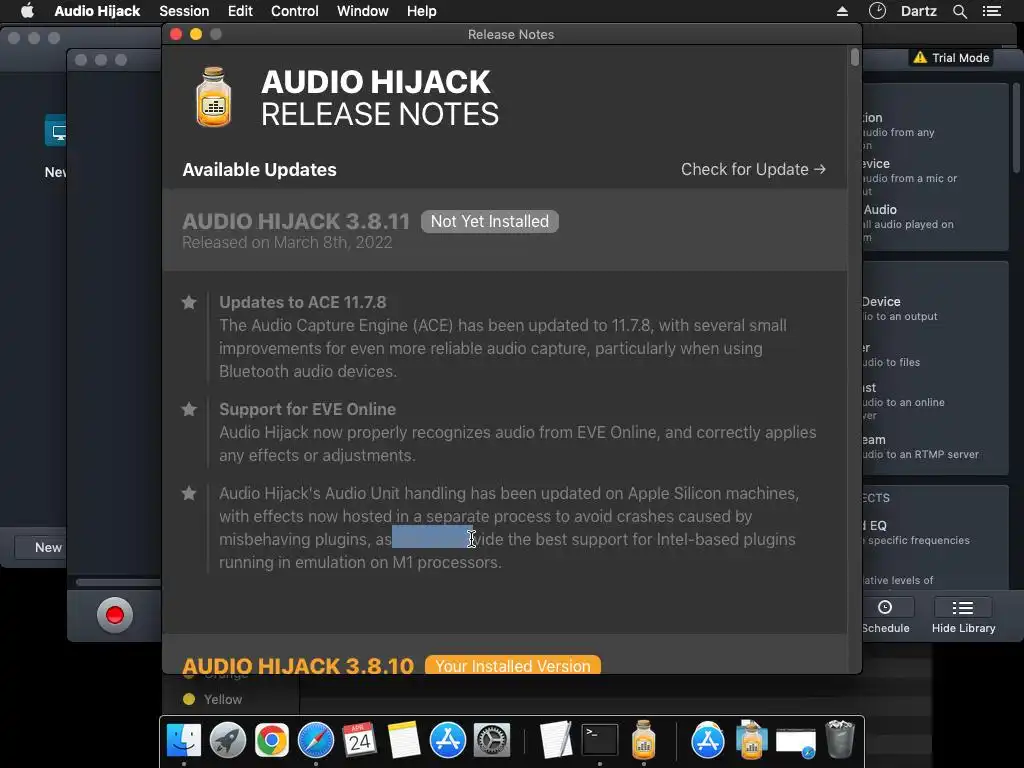1024x768 pixels.
Task: Open TextEdit from the Dock
Action: point(556,740)
